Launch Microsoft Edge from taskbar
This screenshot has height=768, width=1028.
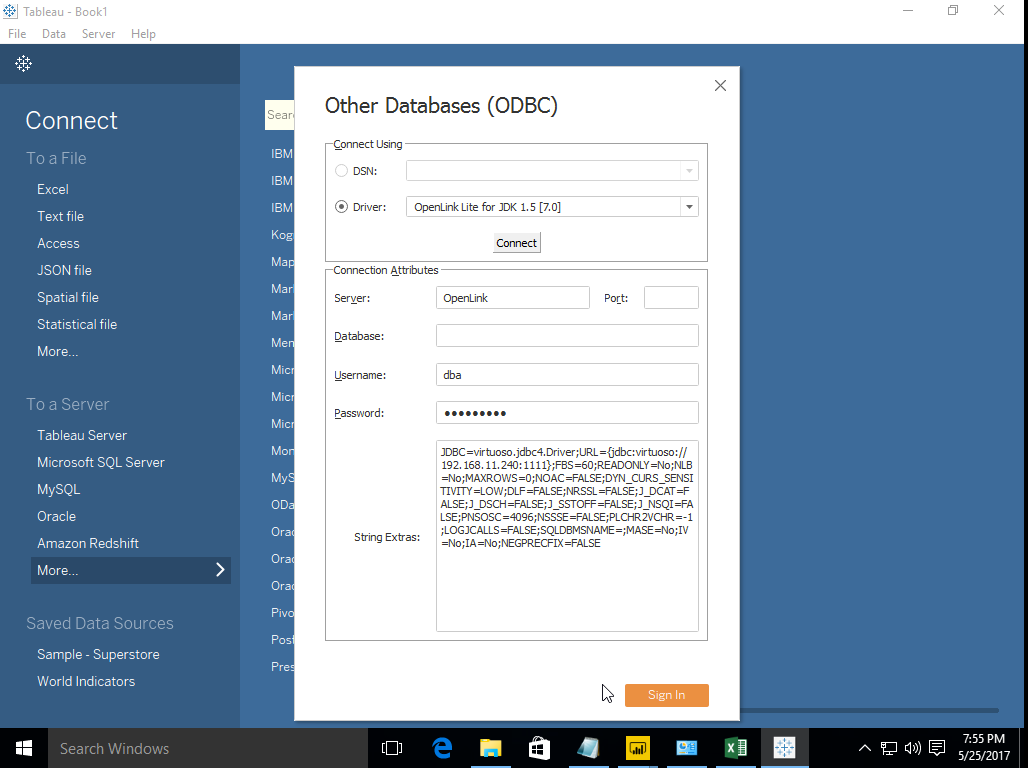(442, 748)
